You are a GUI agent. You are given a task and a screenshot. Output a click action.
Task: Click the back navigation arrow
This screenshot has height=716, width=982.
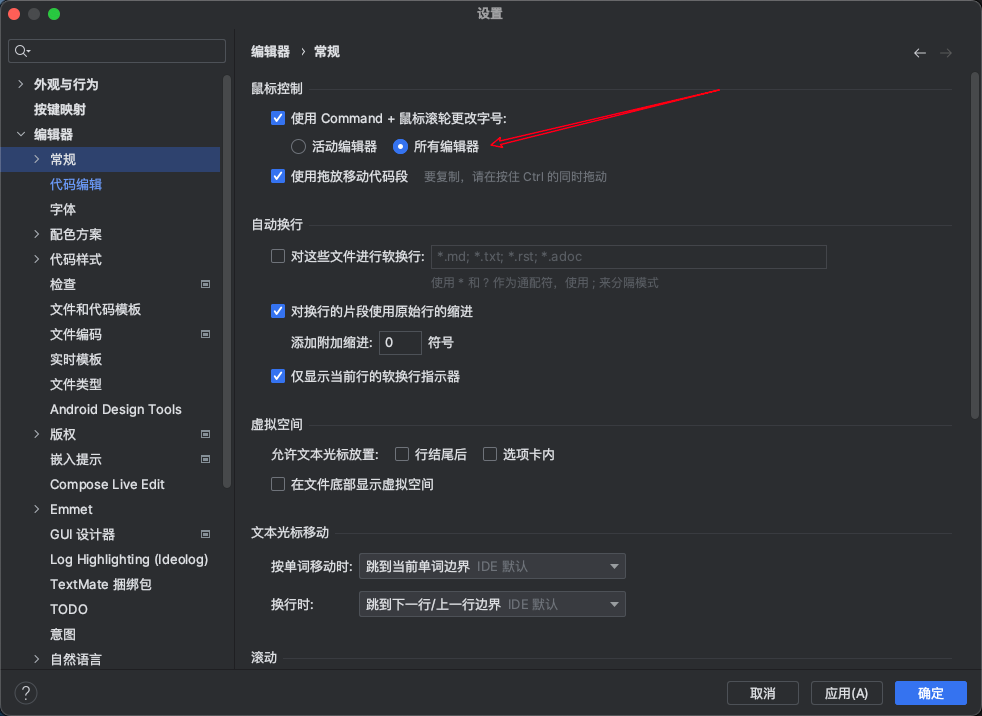920,53
